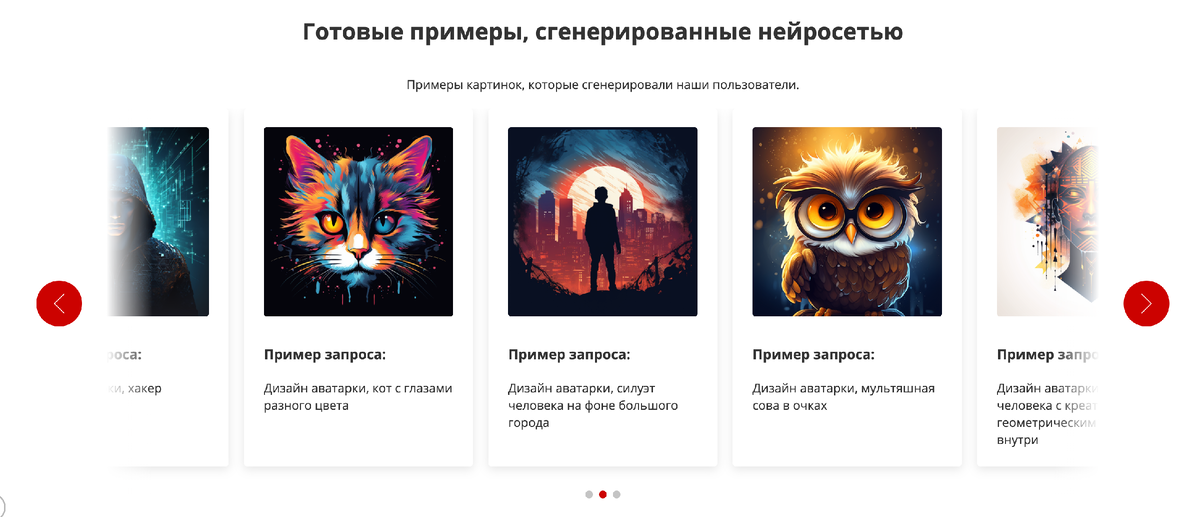Viewport: 1200px width, 517px height.
Task: Open the partially hidden hacker image
Action: coord(156,221)
